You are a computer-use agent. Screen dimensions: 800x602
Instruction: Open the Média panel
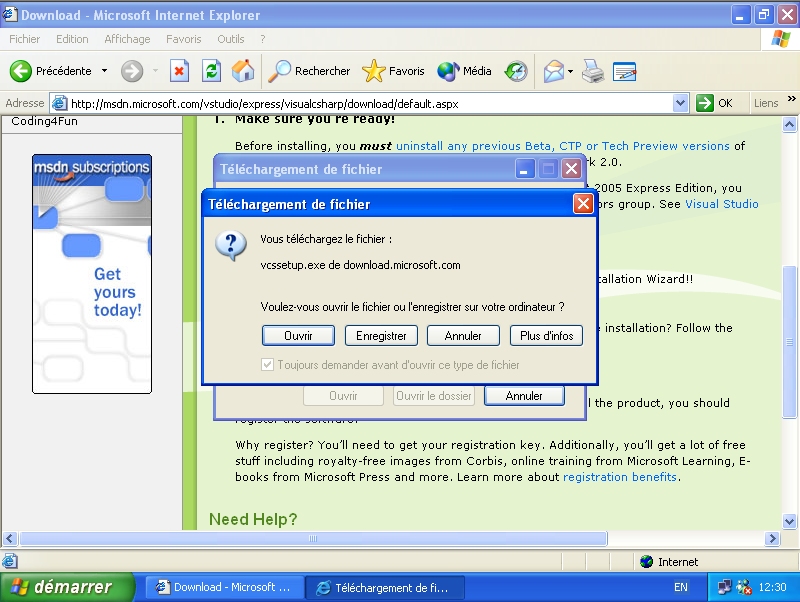[465, 71]
